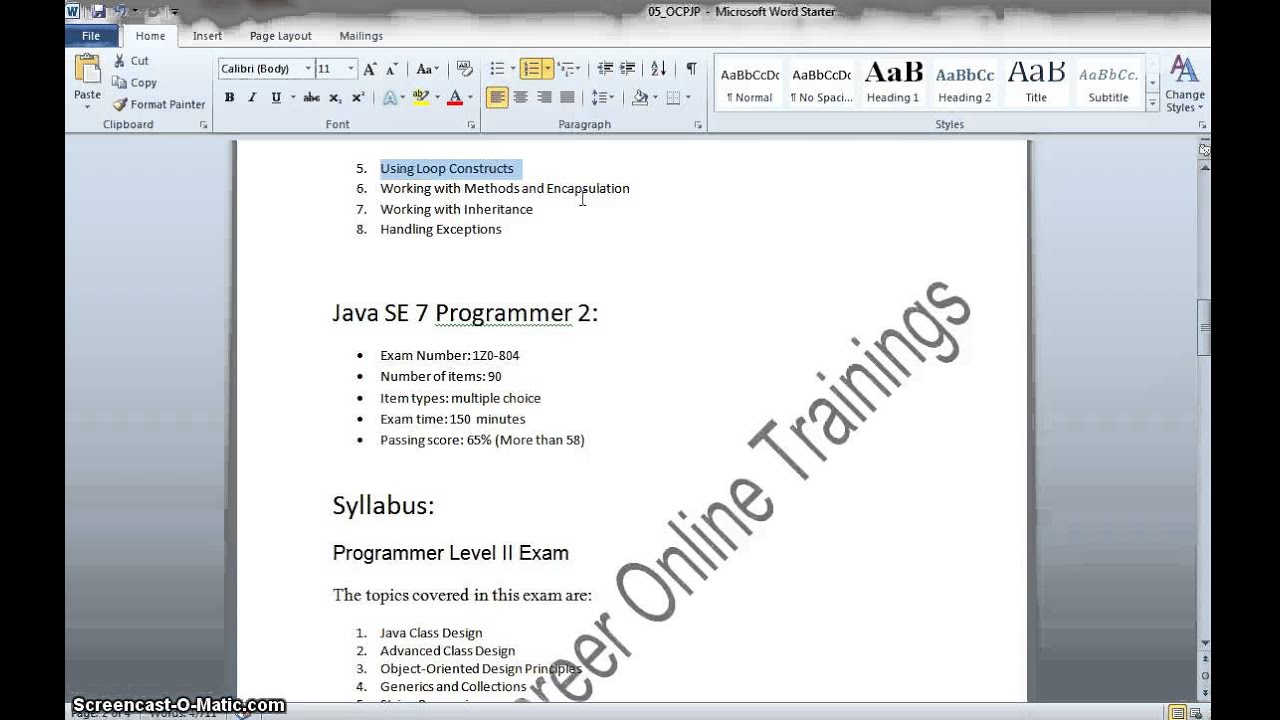This screenshot has height=720, width=1280.
Task: Click 'Working with Inheritance' list item
Action: coord(456,209)
